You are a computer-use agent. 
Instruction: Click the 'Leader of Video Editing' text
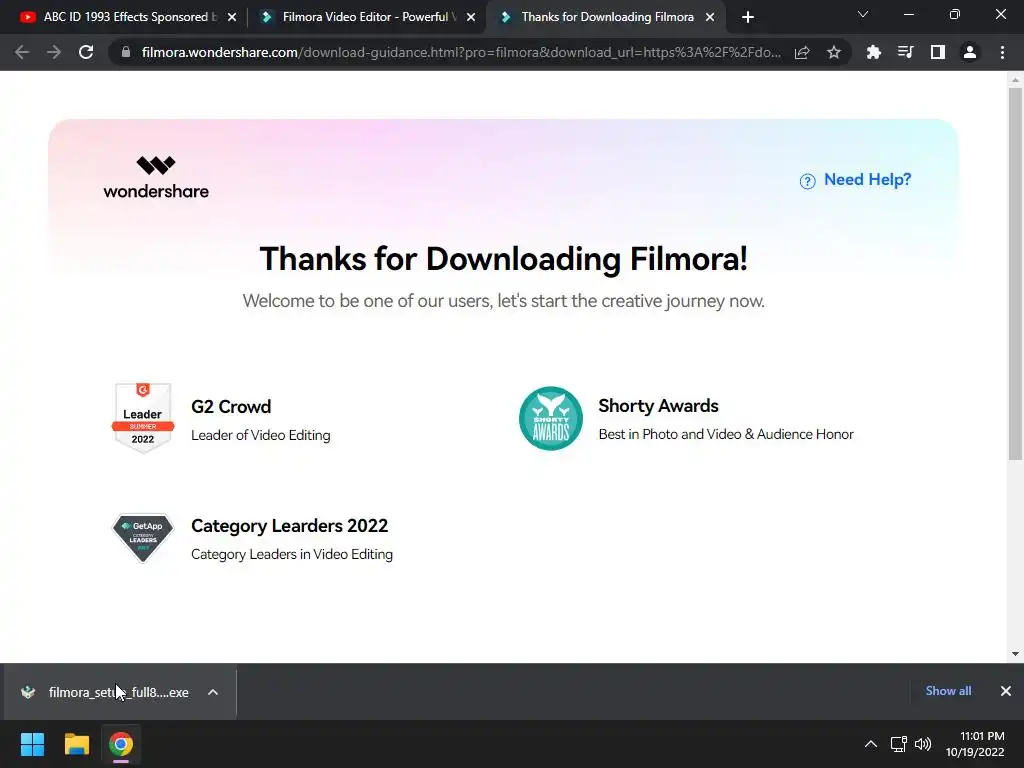[261, 435]
